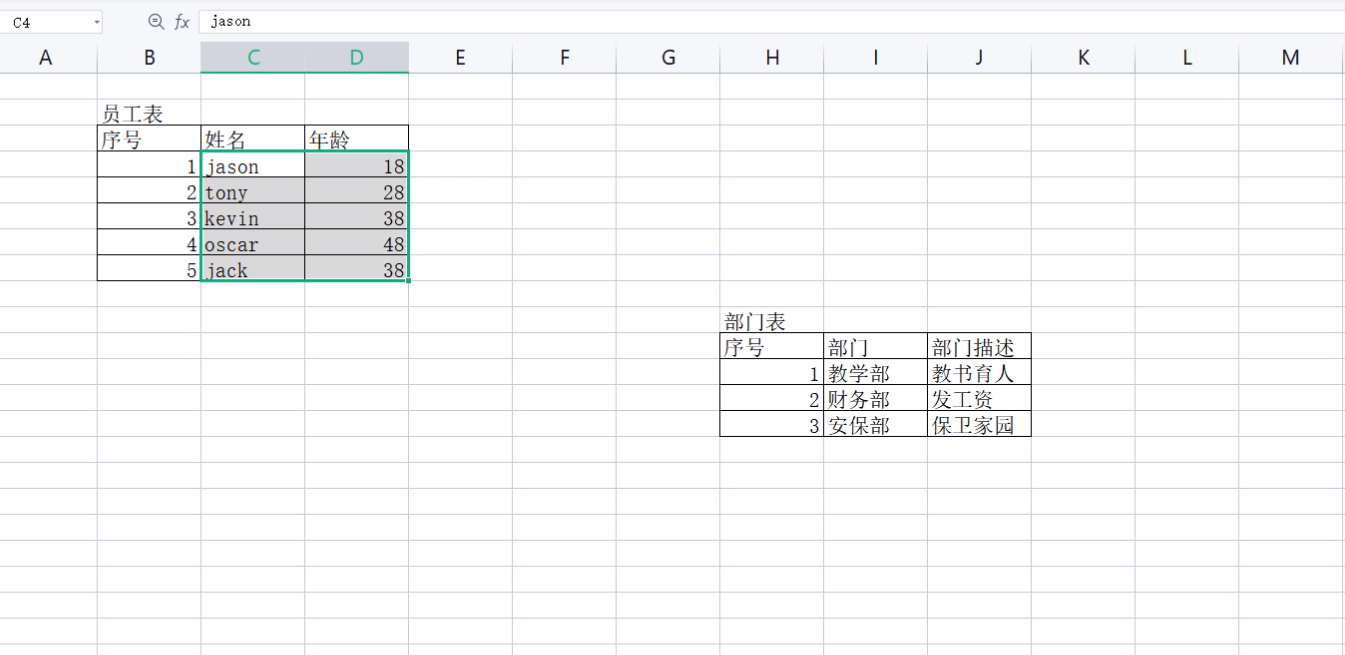Select column A header
The width and height of the screenshot is (1345, 655).
(x=46, y=58)
